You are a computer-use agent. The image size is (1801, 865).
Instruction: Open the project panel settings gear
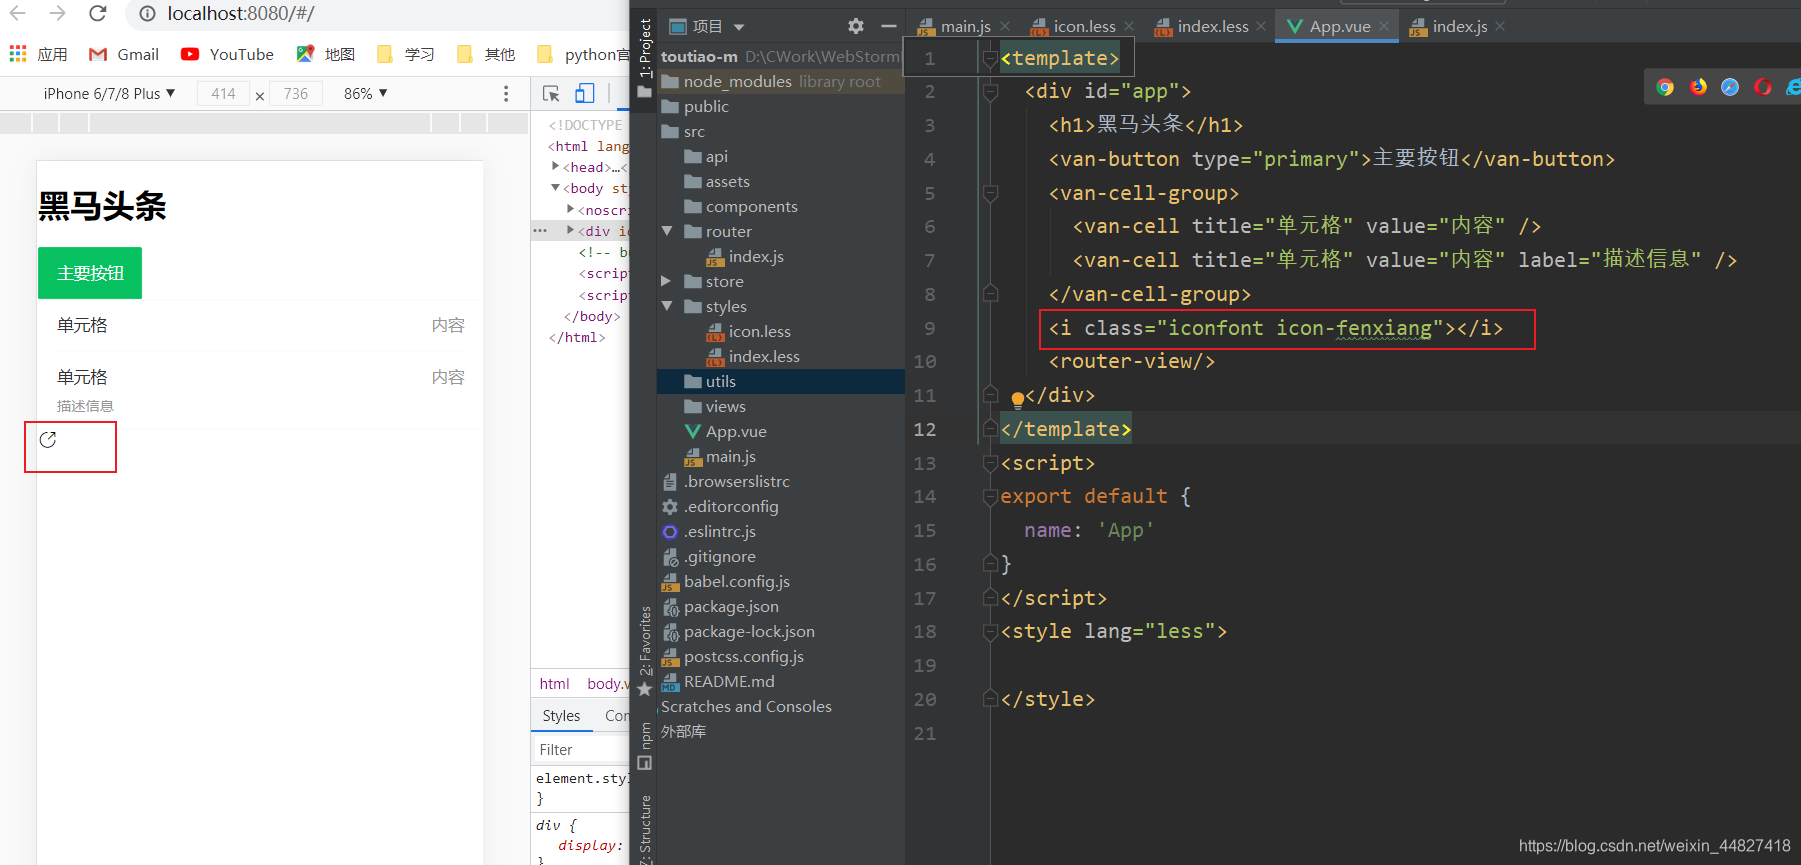point(856,26)
